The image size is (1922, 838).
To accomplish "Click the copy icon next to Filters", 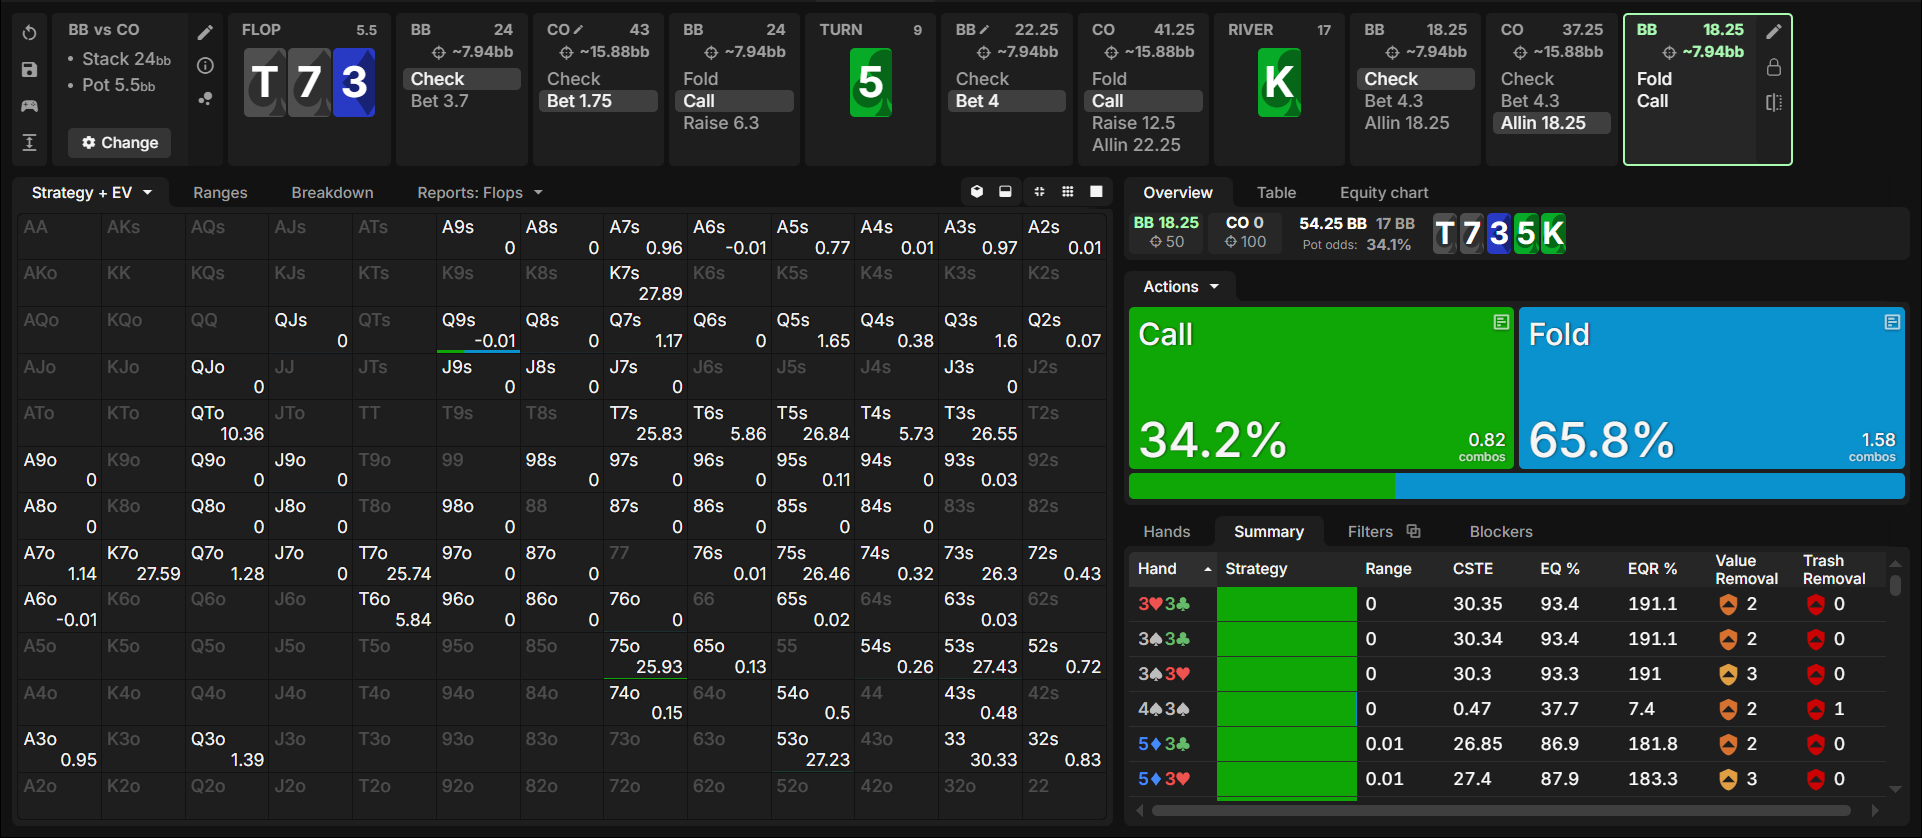I will tap(1413, 531).
